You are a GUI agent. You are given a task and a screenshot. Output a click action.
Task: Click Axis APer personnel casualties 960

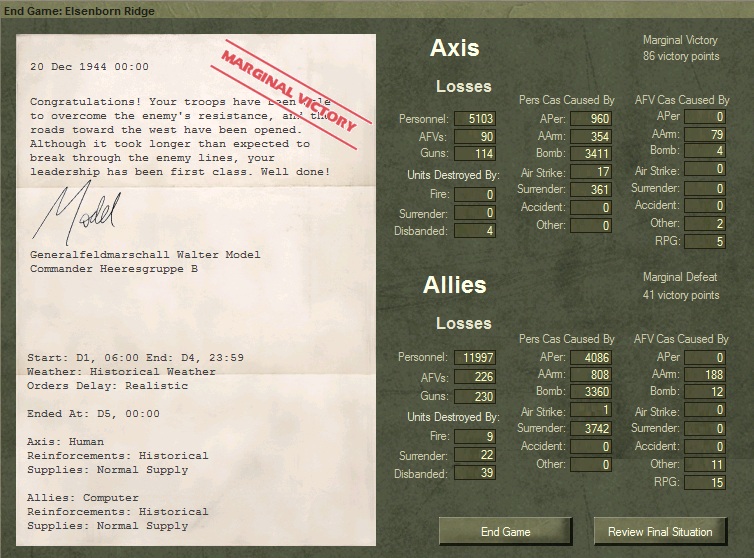591,119
